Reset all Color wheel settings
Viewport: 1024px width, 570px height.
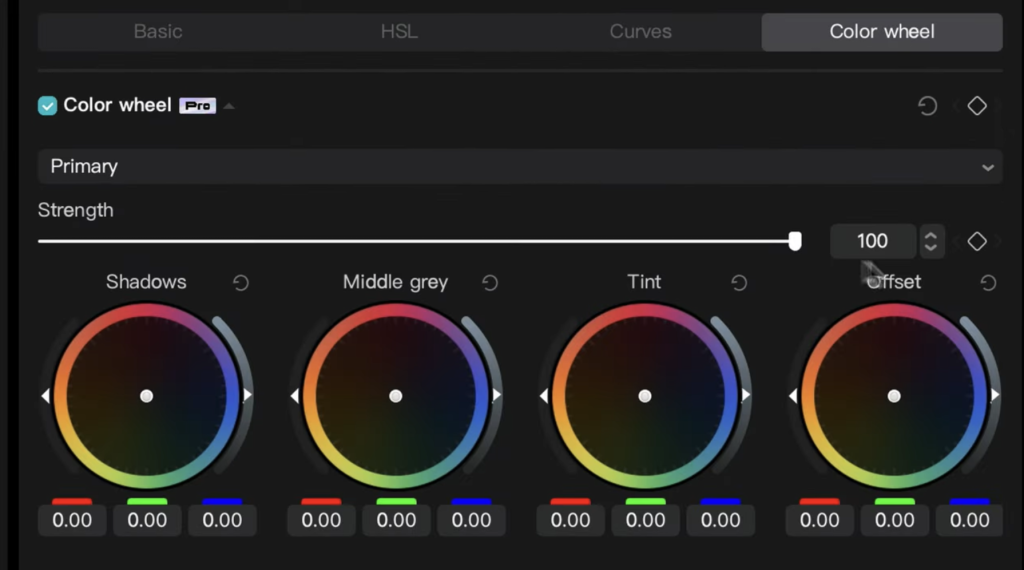(927, 106)
